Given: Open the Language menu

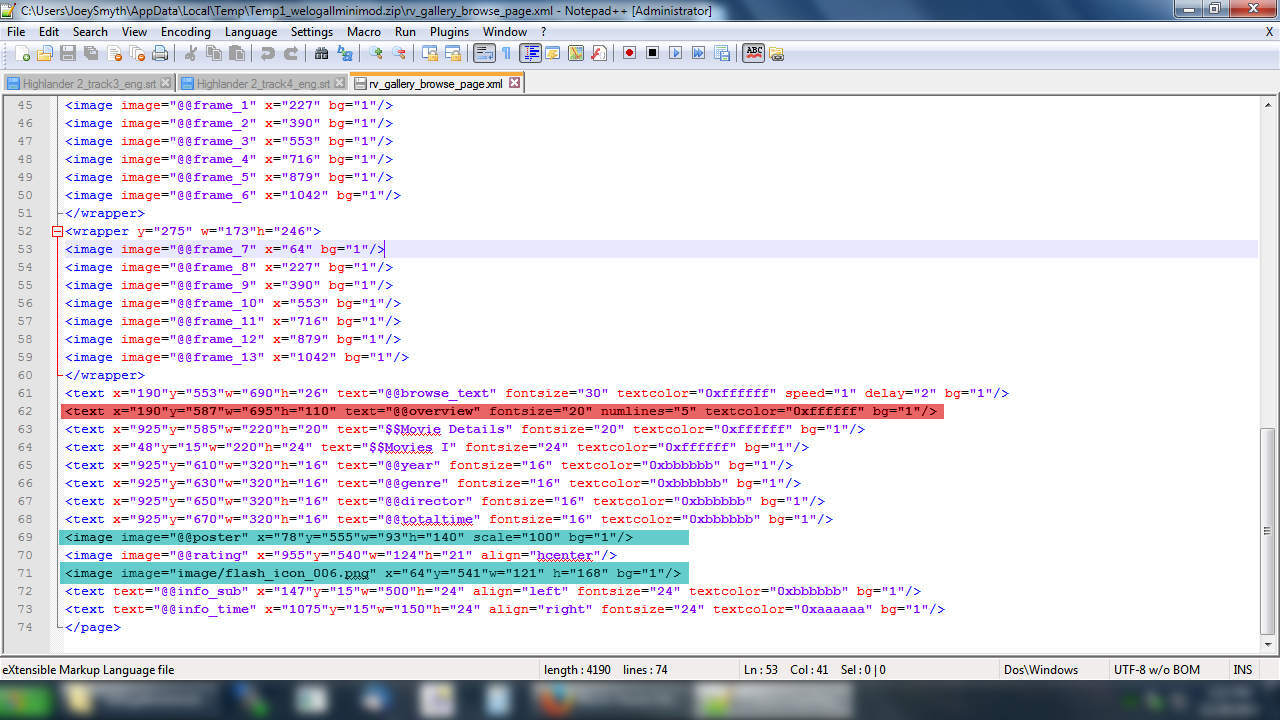Looking at the screenshot, I should pos(250,32).
